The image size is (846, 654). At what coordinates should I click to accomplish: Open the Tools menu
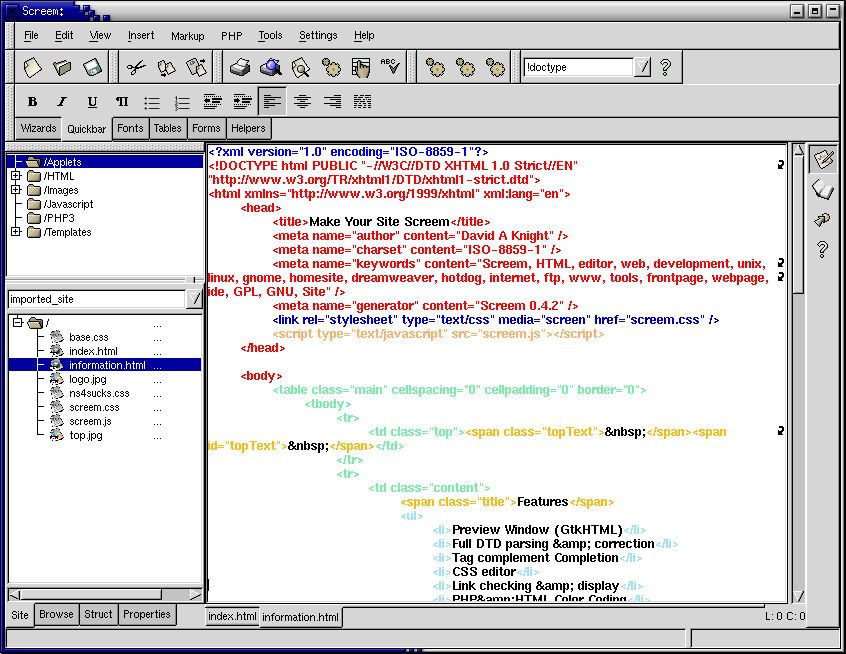click(x=270, y=36)
